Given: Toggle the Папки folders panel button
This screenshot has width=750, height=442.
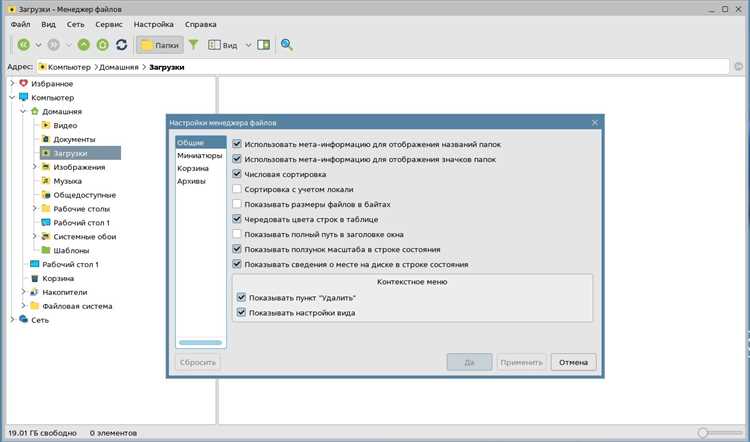Looking at the screenshot, I should (160, 45).
